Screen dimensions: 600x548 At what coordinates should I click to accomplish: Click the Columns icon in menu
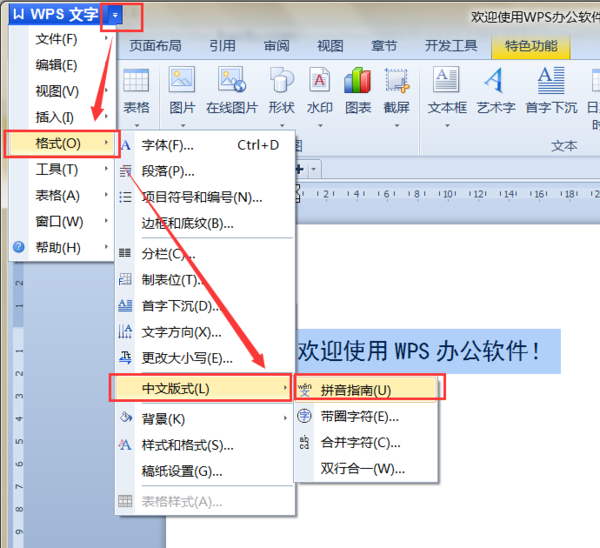point(125,253)
